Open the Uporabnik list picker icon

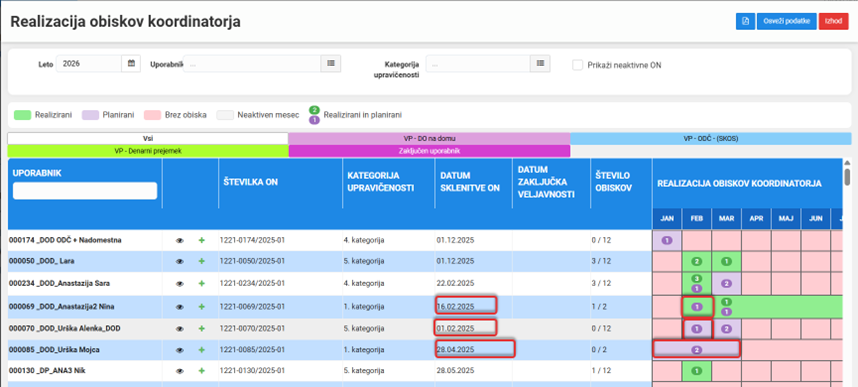[331, 63]
